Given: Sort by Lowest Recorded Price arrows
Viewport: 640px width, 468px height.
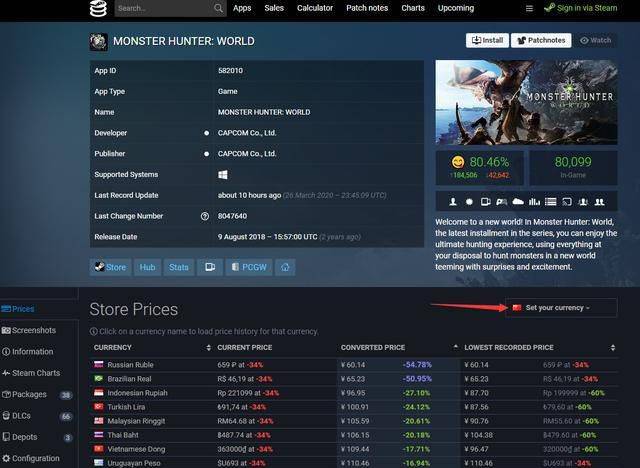Looking at the screenshot, I should (612, 348).
